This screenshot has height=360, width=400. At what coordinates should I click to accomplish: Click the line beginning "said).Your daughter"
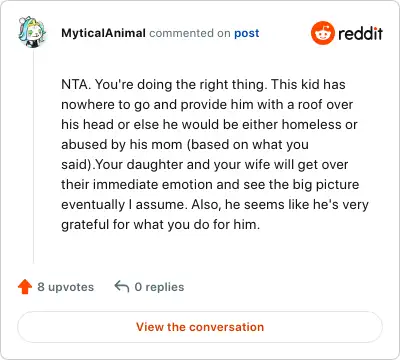pyautogui.click(x=205, y=165)
